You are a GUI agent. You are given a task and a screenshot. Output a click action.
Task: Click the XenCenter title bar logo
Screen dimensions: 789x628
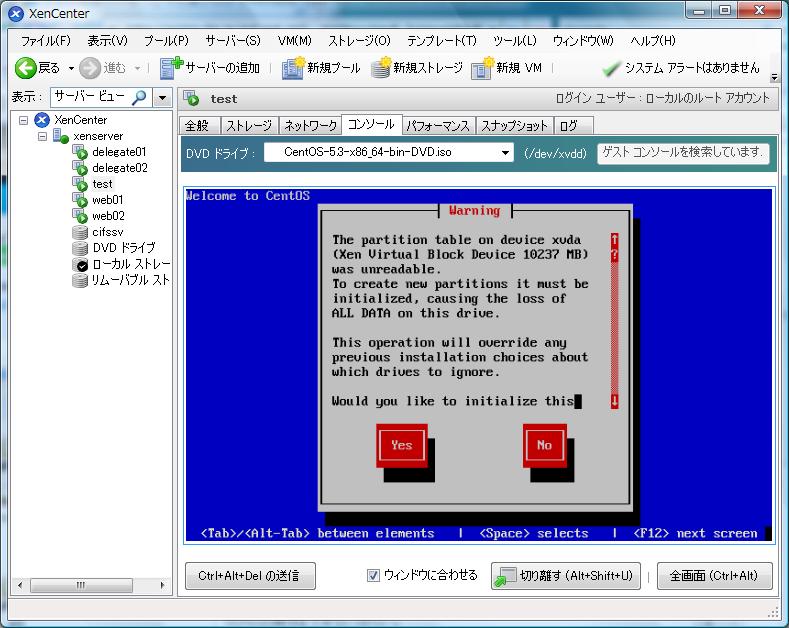tap(16, 14)
